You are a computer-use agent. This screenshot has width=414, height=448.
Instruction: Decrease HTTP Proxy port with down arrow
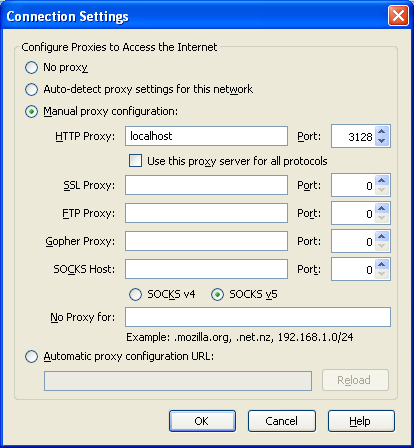pyautogui.click(x=382, y=141)
